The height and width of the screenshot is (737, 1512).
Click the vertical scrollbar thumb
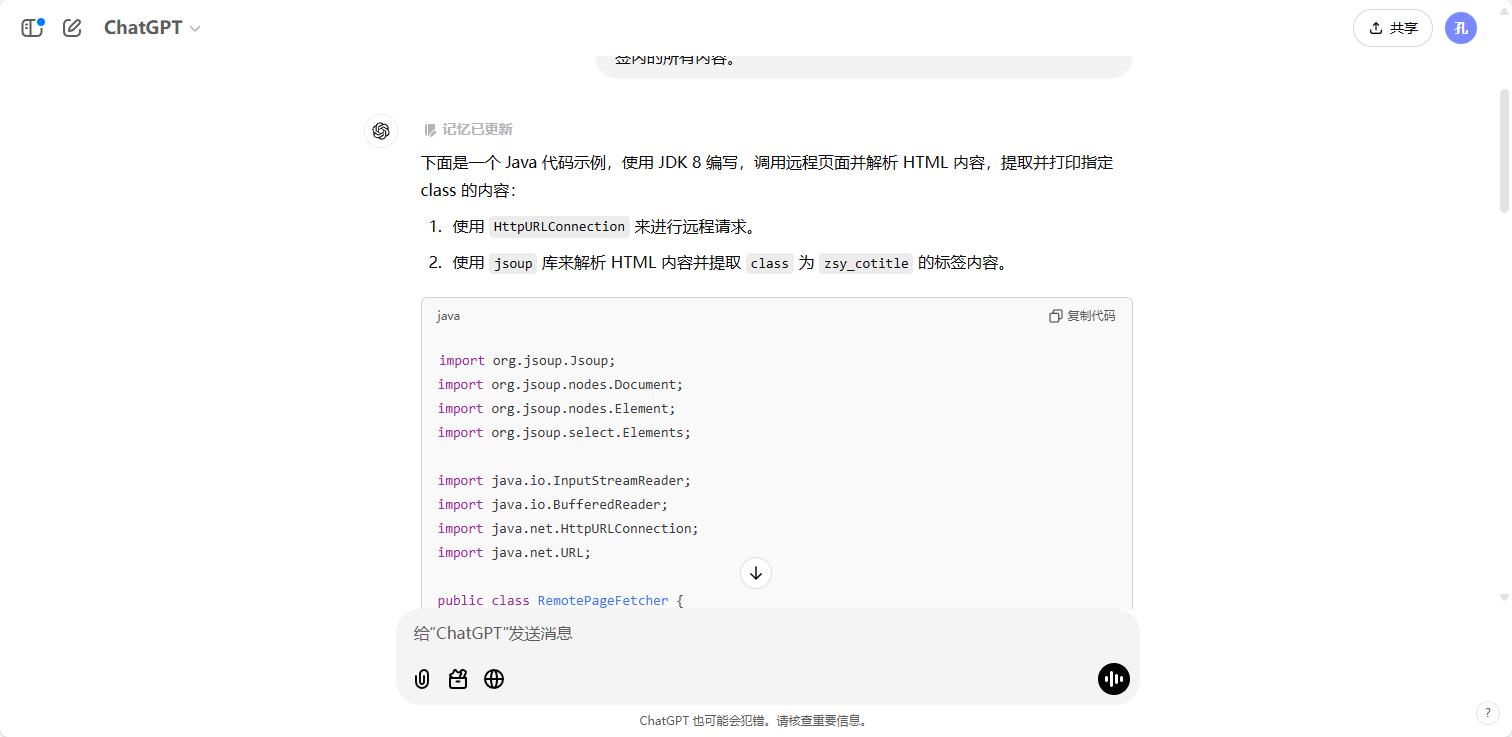coord(1503,150)
